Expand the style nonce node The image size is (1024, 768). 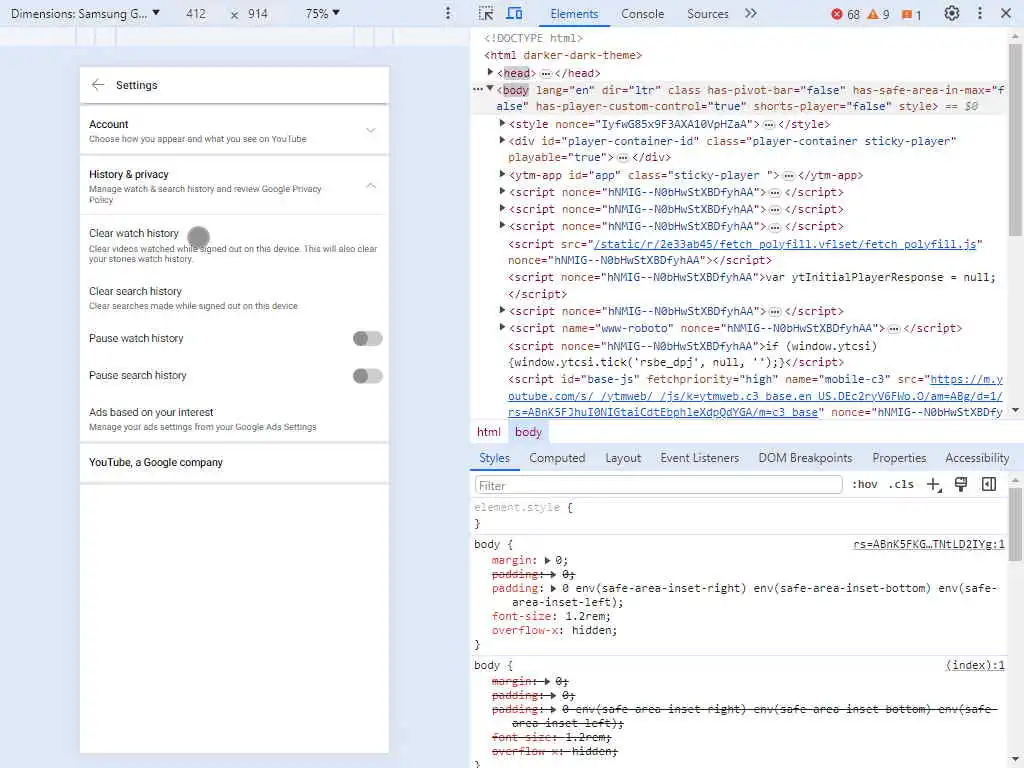click(502, 123)
